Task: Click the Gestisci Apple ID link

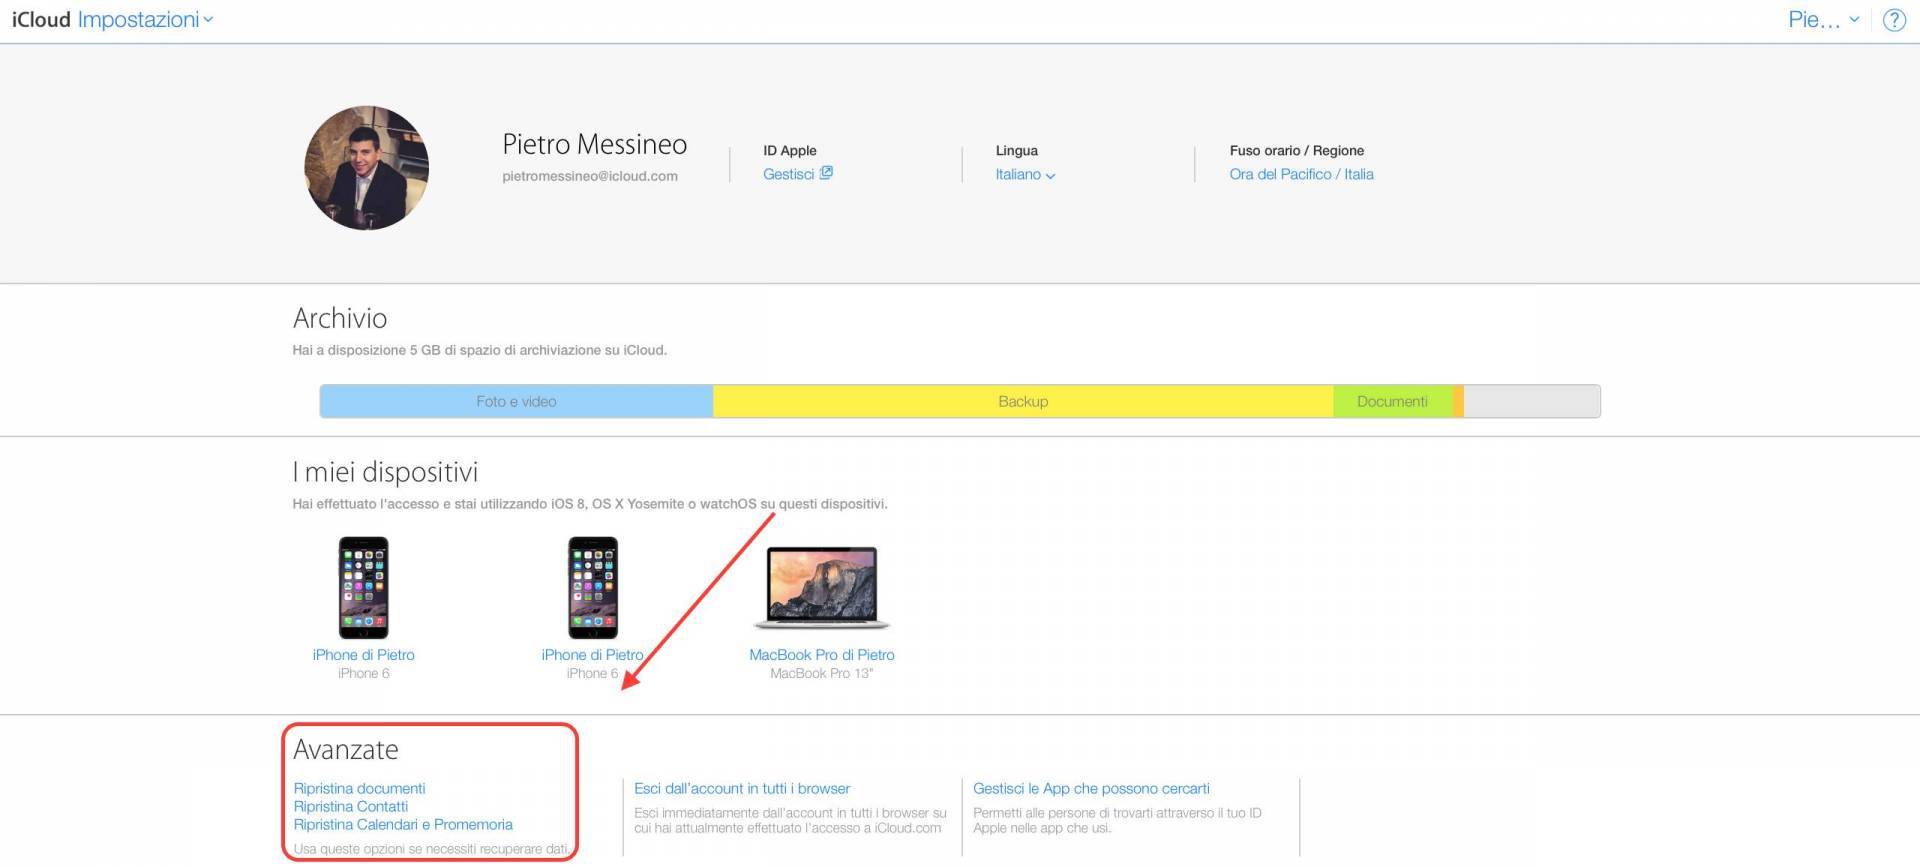Action: pyautogui.click(x=797, y=174)
